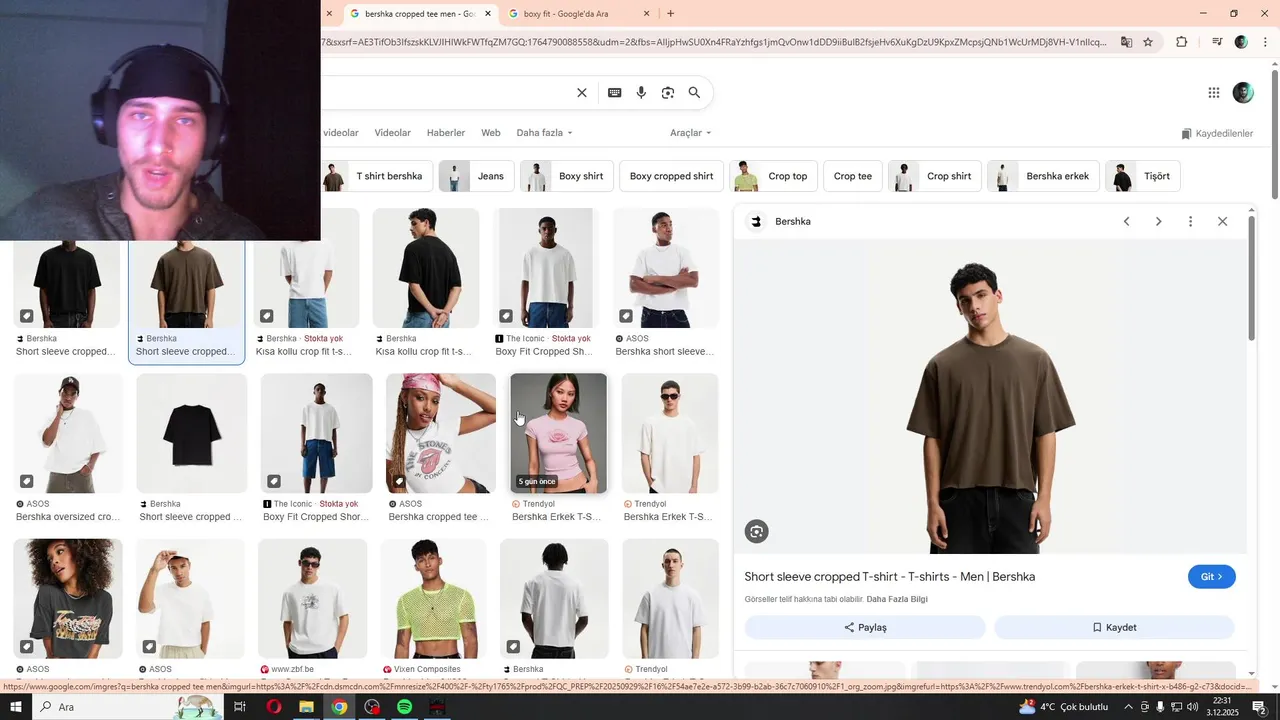Open the notification center icon
This screenshot has width=1280, height=720.
(x=1259, y=707)
